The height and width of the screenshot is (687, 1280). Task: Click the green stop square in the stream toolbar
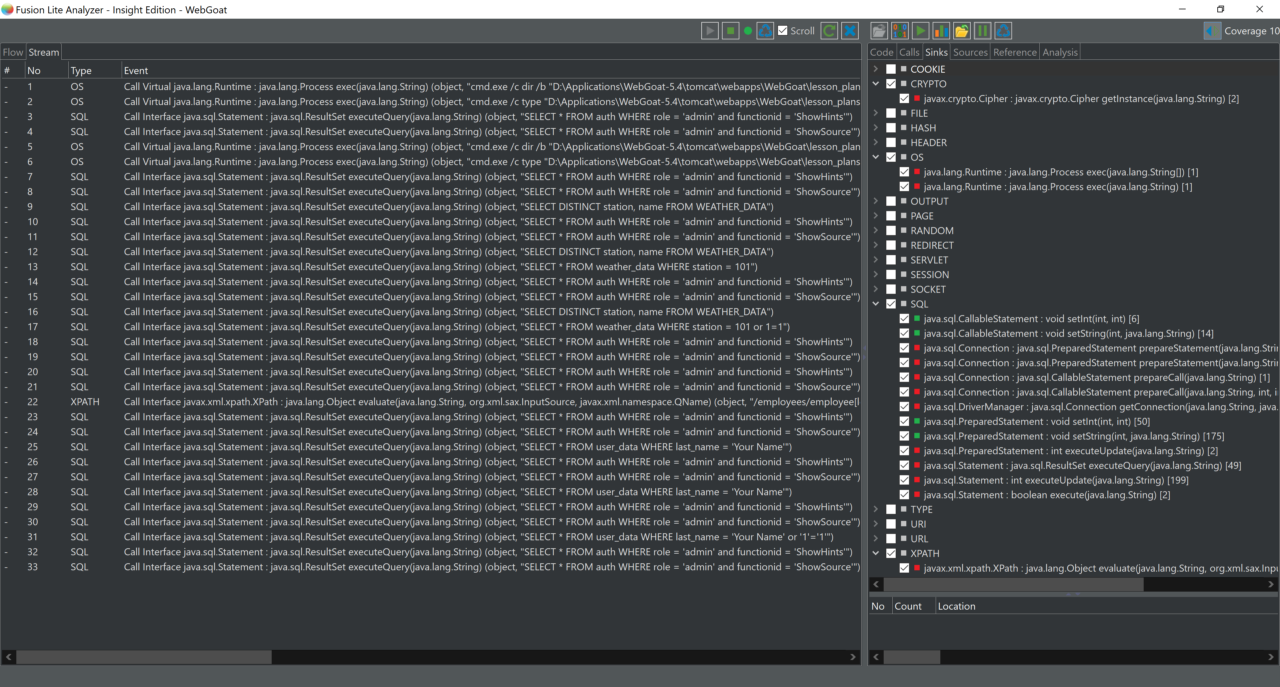click(731, 31)
